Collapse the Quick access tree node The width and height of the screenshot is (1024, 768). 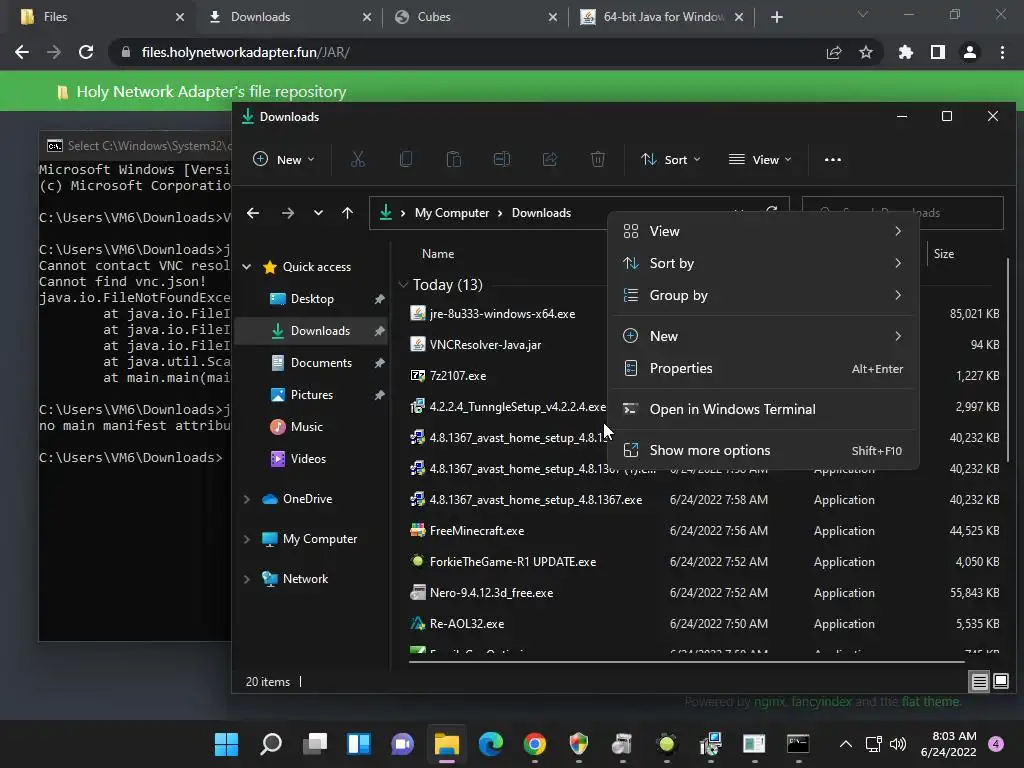(247, 266)
